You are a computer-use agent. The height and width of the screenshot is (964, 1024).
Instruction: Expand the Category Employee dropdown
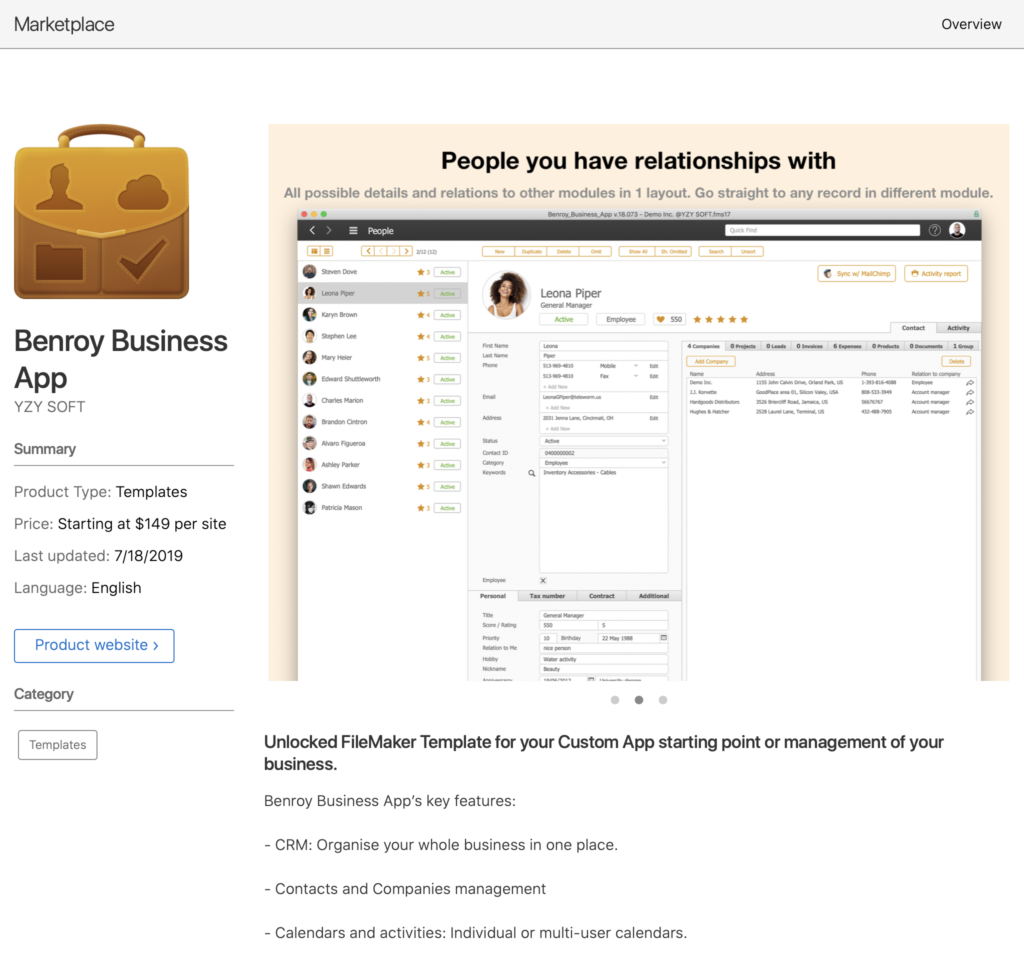tap(662, 463)
